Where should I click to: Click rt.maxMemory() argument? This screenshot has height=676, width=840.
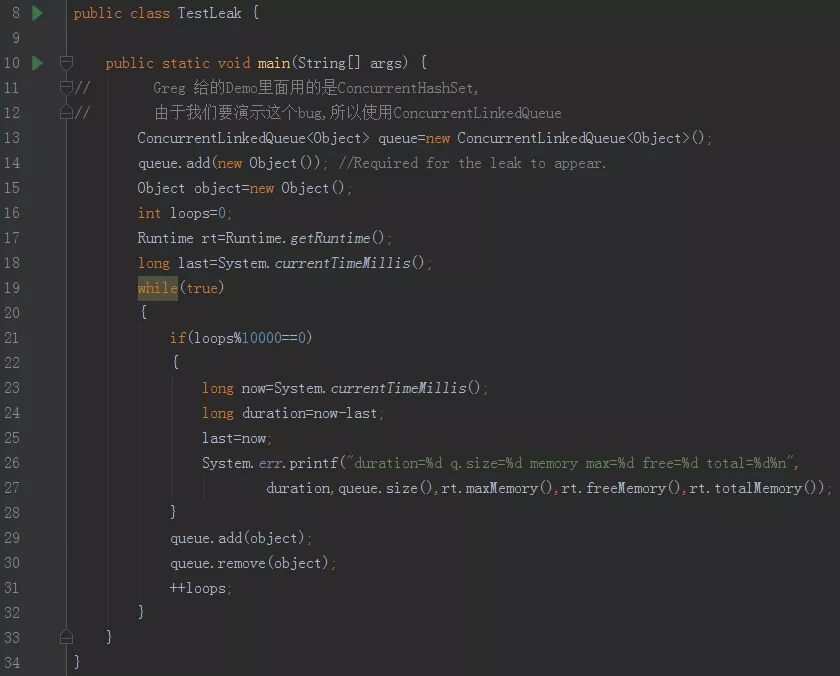496,488
